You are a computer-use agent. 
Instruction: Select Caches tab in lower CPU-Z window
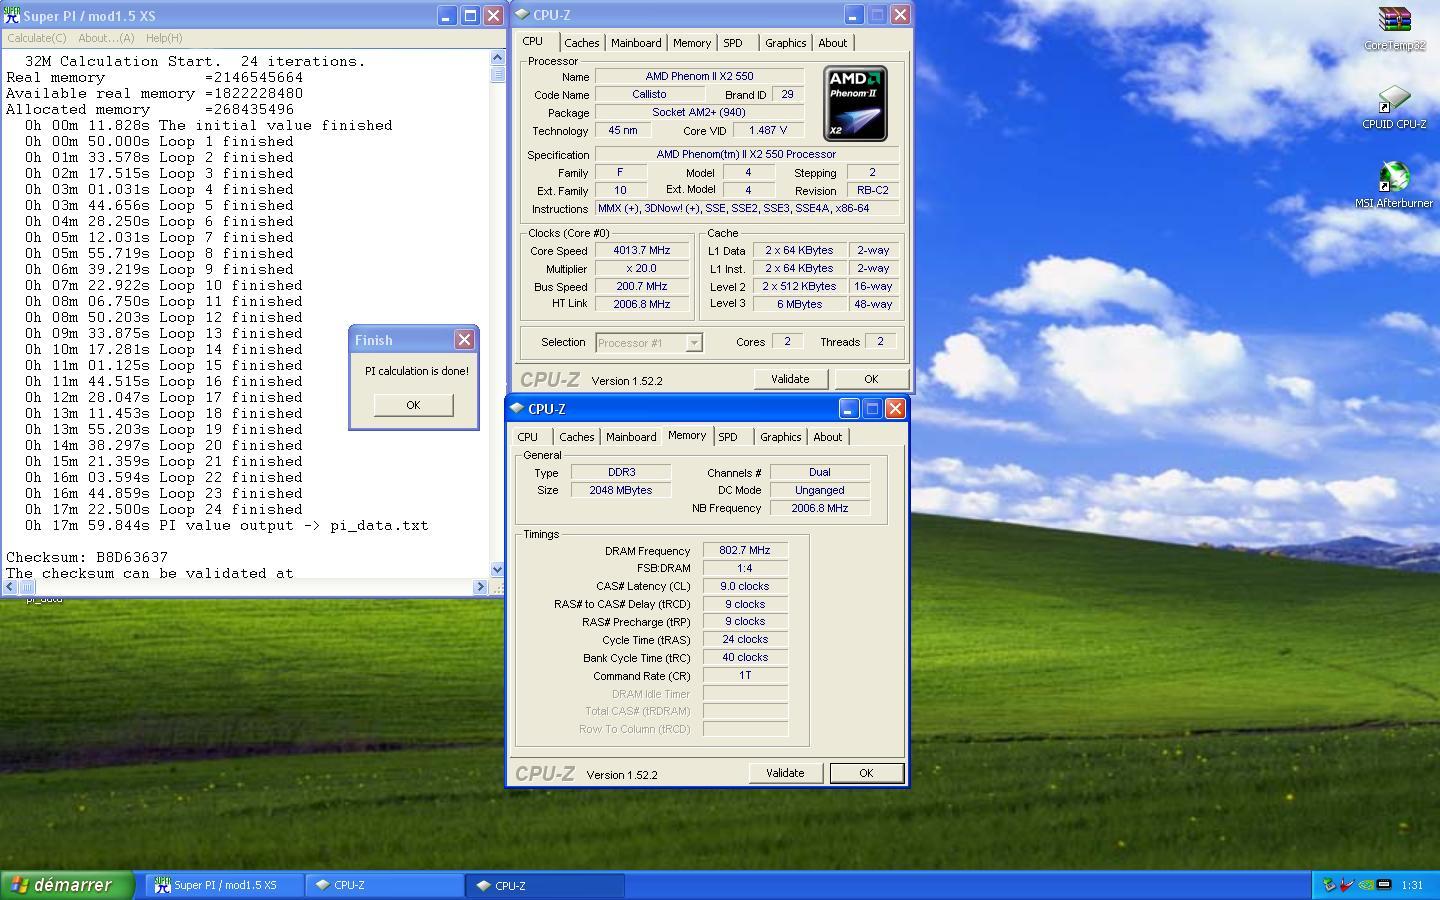click(577, 437)
